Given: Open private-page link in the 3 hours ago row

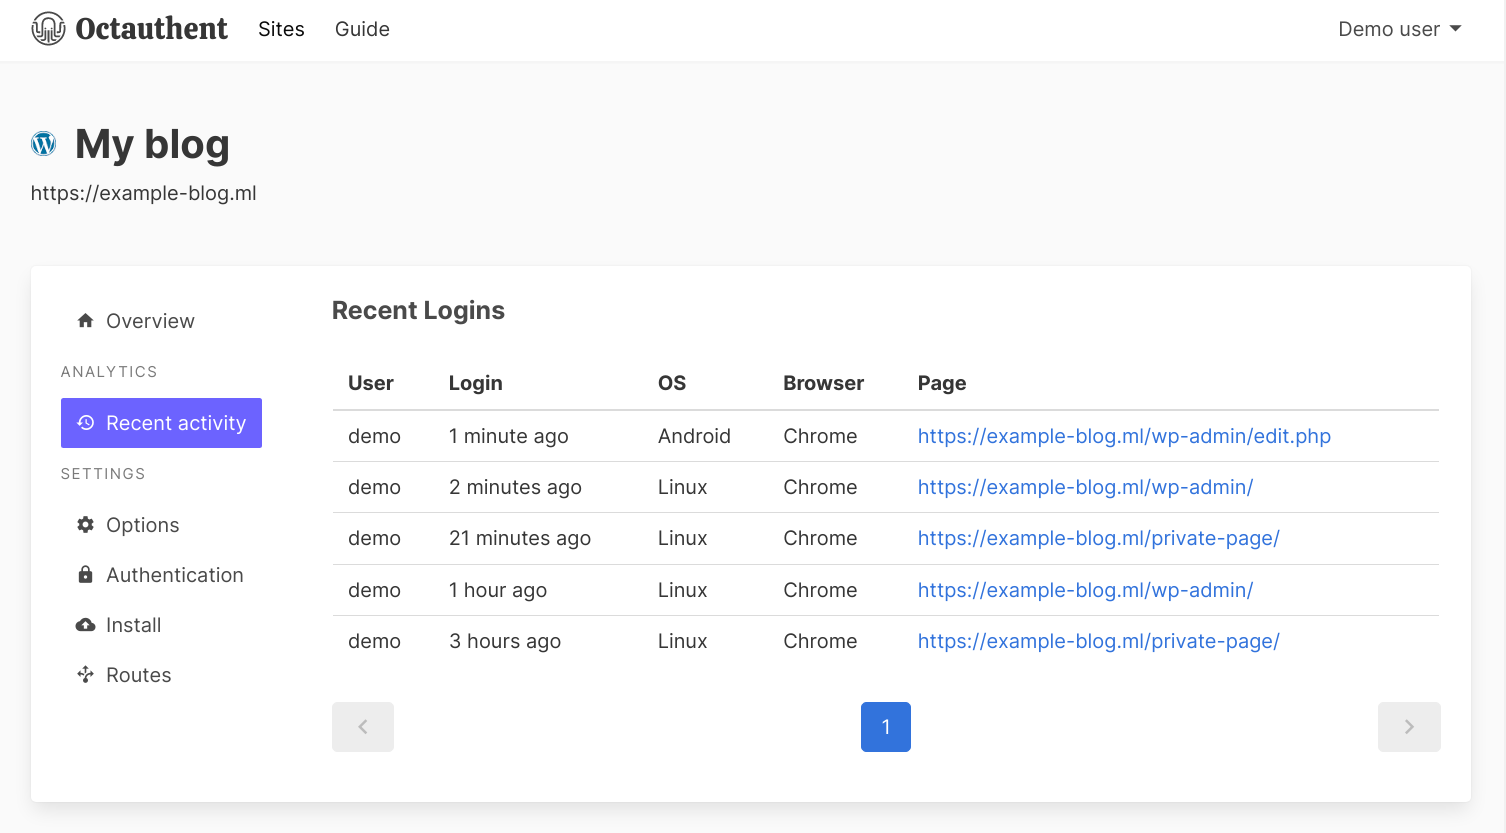Looking at the screenshot, I should (x=1098, y=641).
